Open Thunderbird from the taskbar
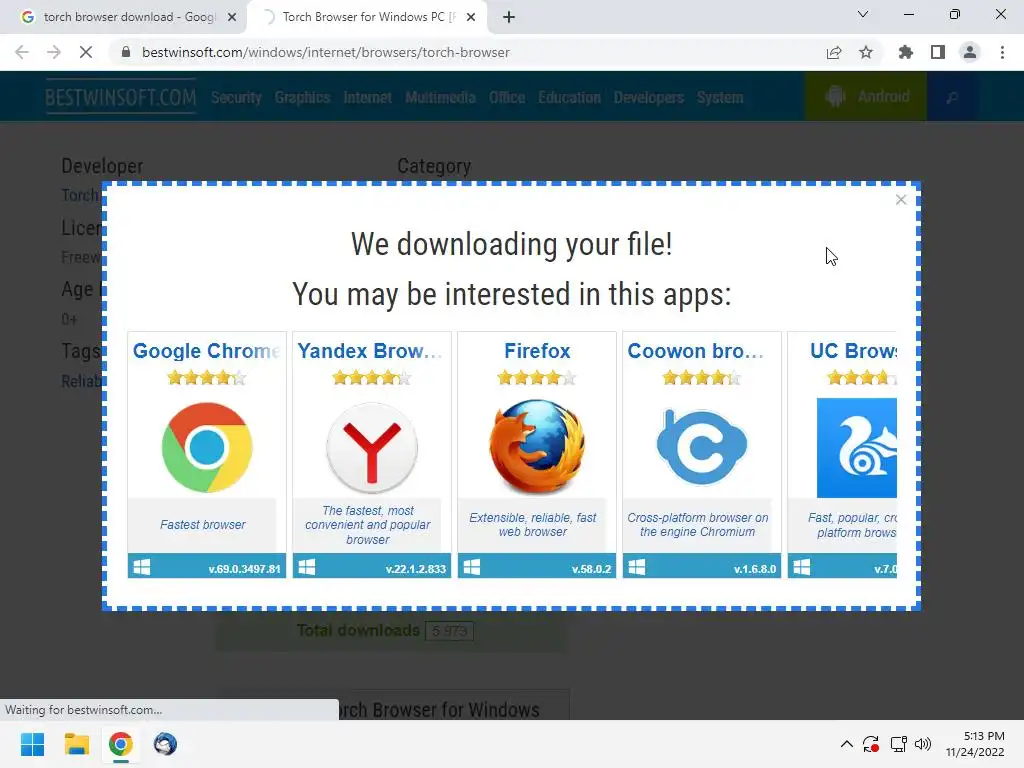 (165, 744)
